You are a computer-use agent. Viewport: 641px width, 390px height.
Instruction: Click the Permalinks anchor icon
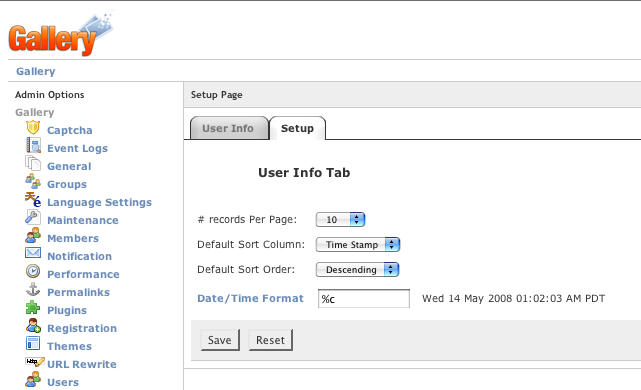33,289
